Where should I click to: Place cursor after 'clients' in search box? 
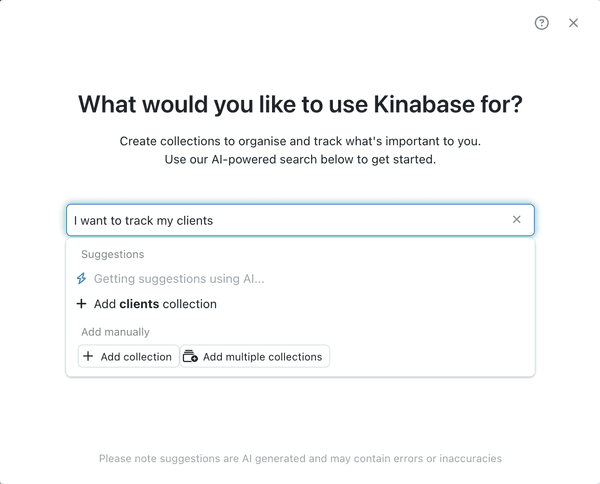(x=214, y=220)
